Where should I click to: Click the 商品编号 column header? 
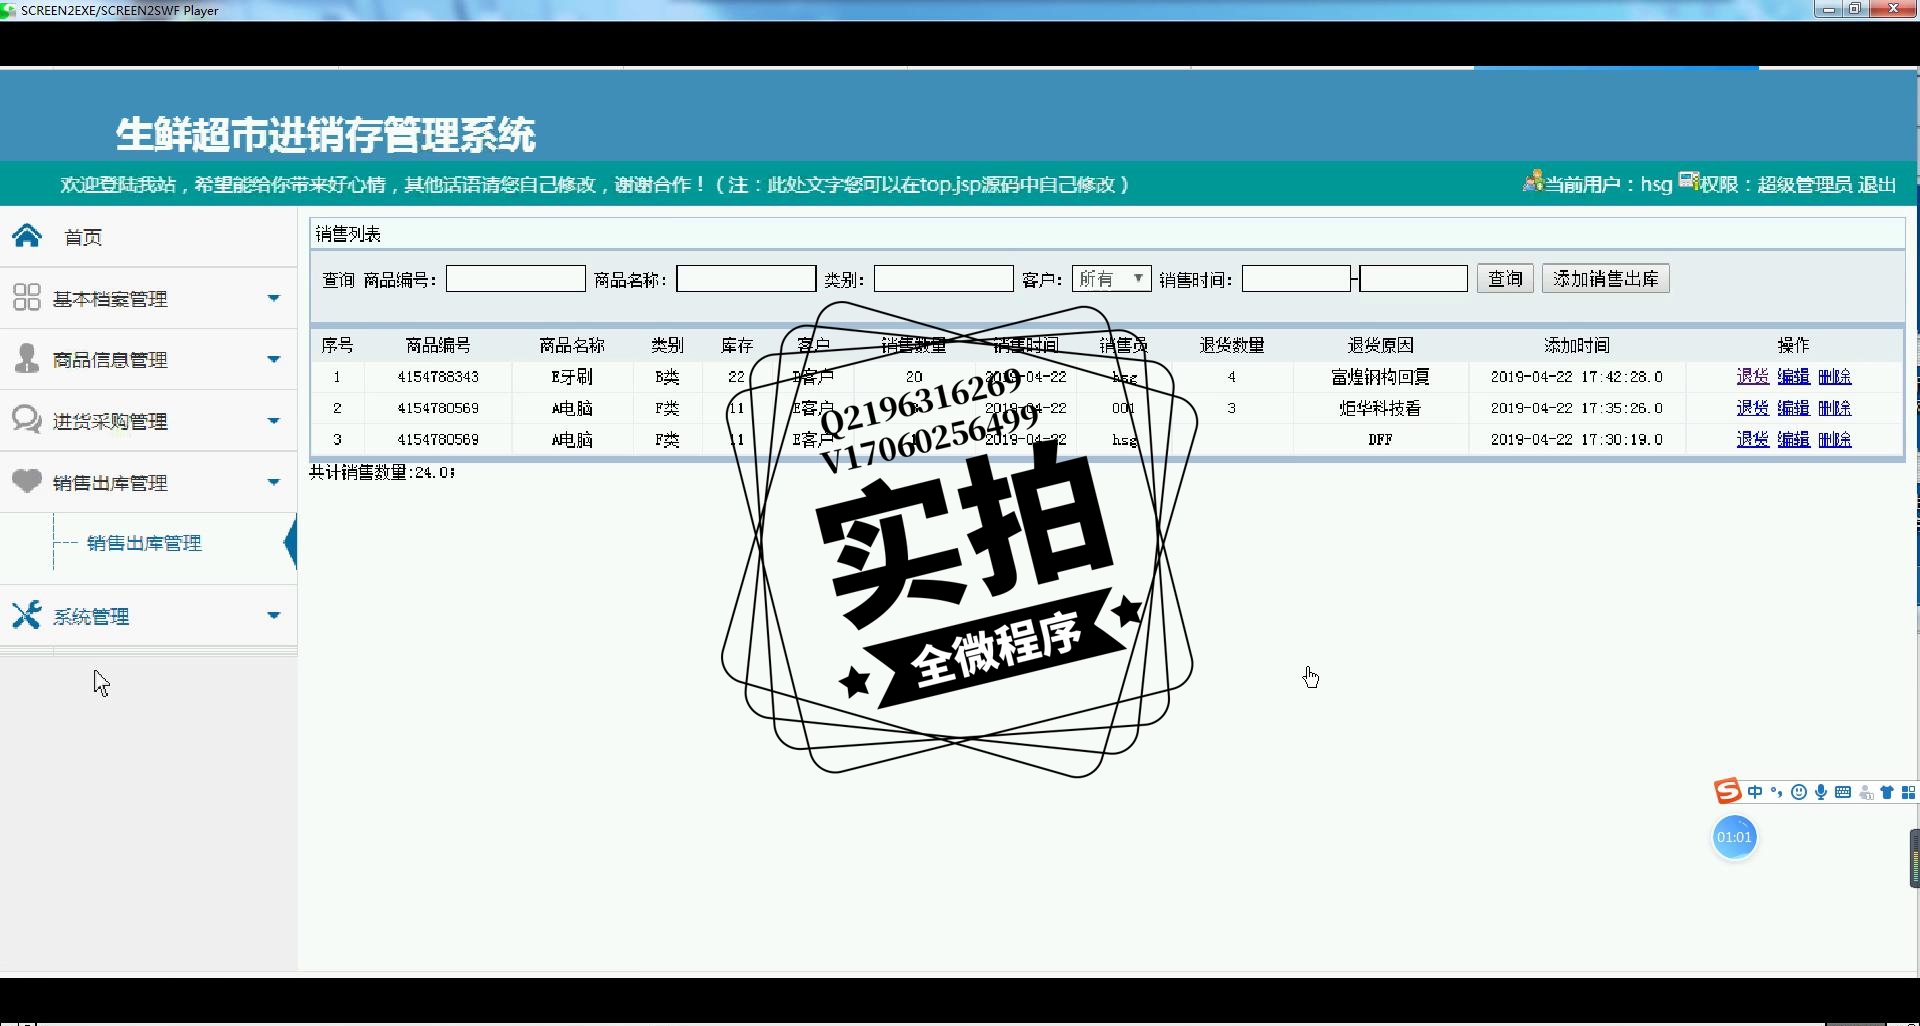[x=438, y=345]
